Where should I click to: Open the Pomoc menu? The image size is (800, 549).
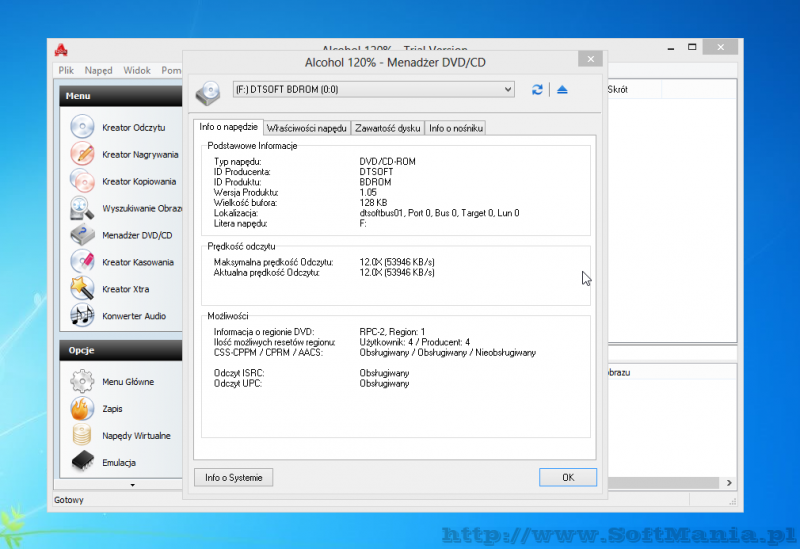[x=171, y=70]
